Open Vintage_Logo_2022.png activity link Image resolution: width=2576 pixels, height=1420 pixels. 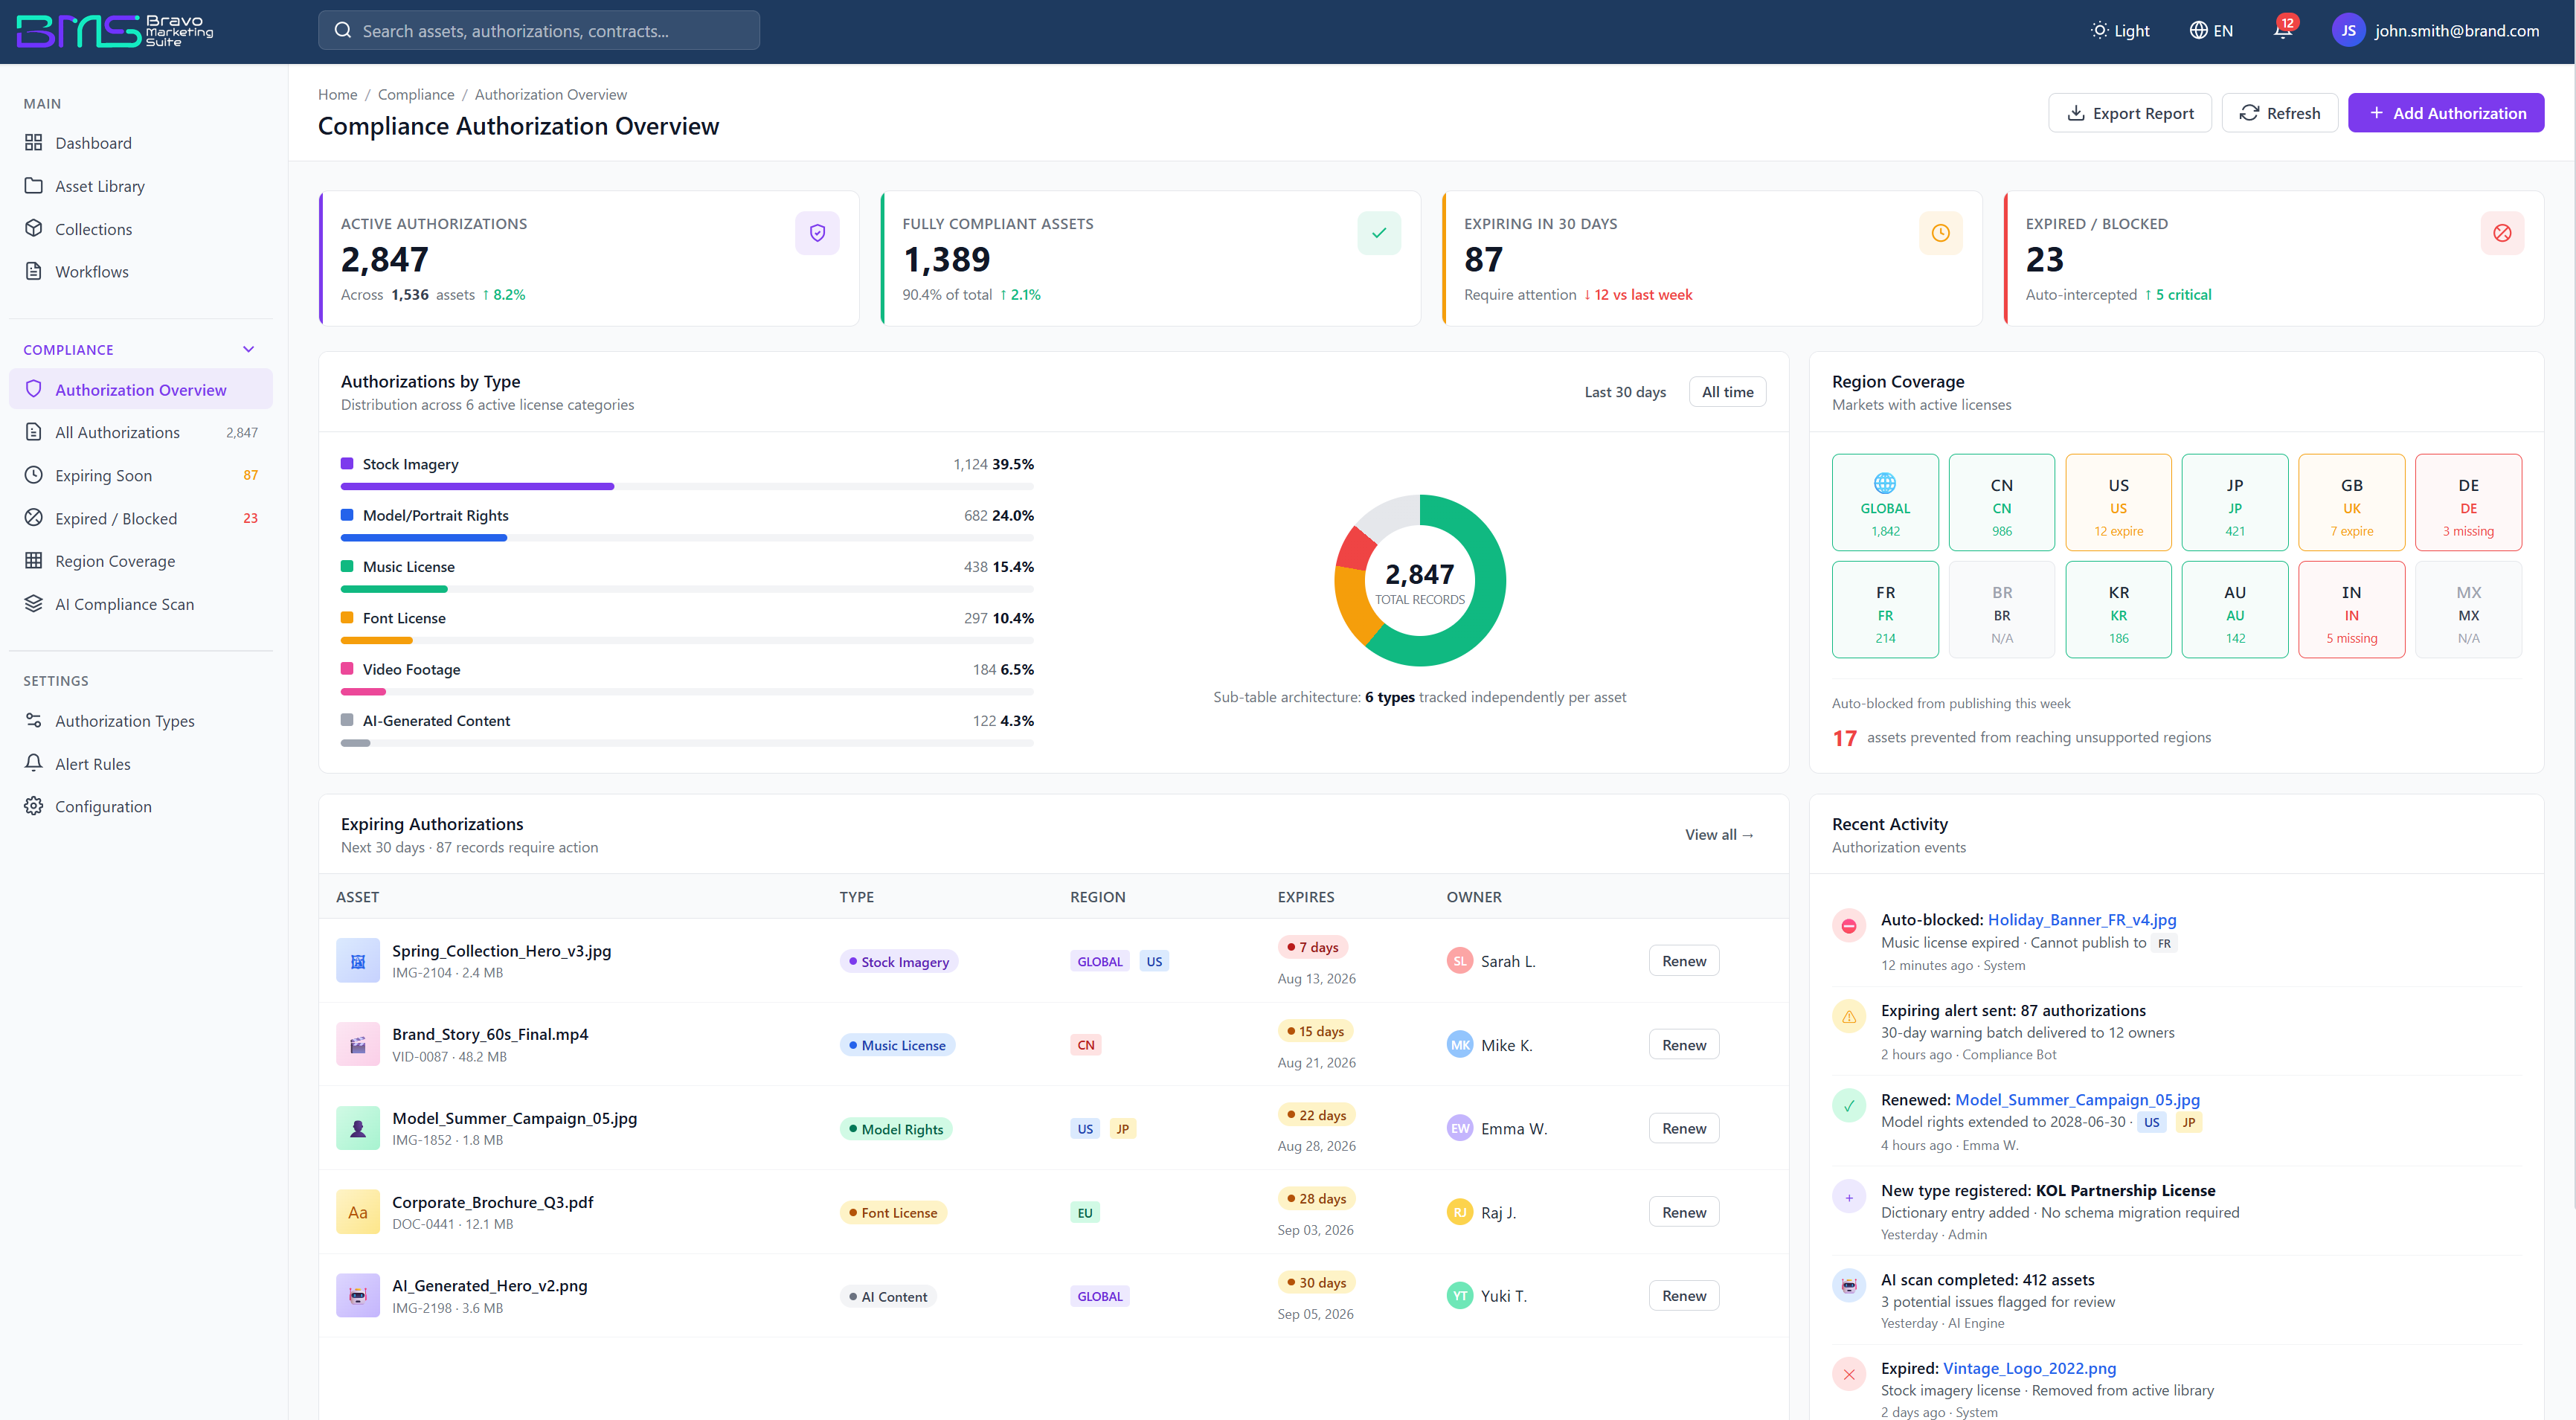pyautogui.click(x=2029, y=1368)
